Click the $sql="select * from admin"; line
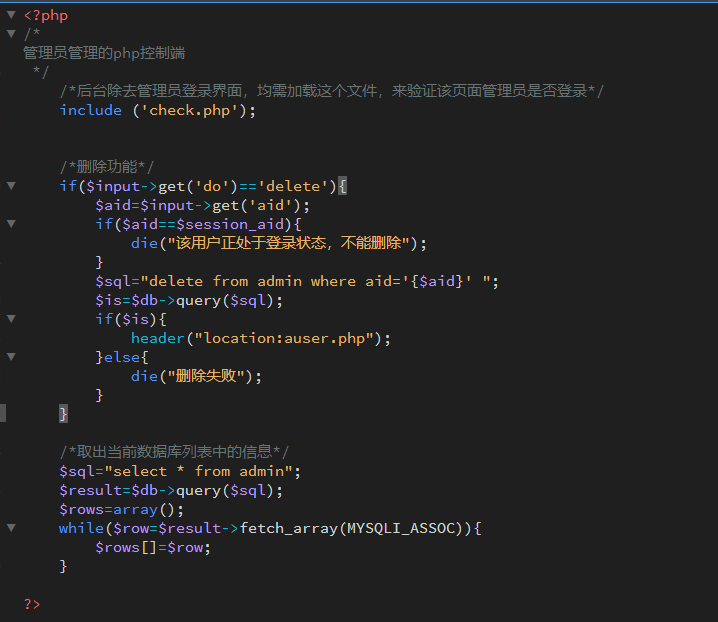 tap(180, 471)
